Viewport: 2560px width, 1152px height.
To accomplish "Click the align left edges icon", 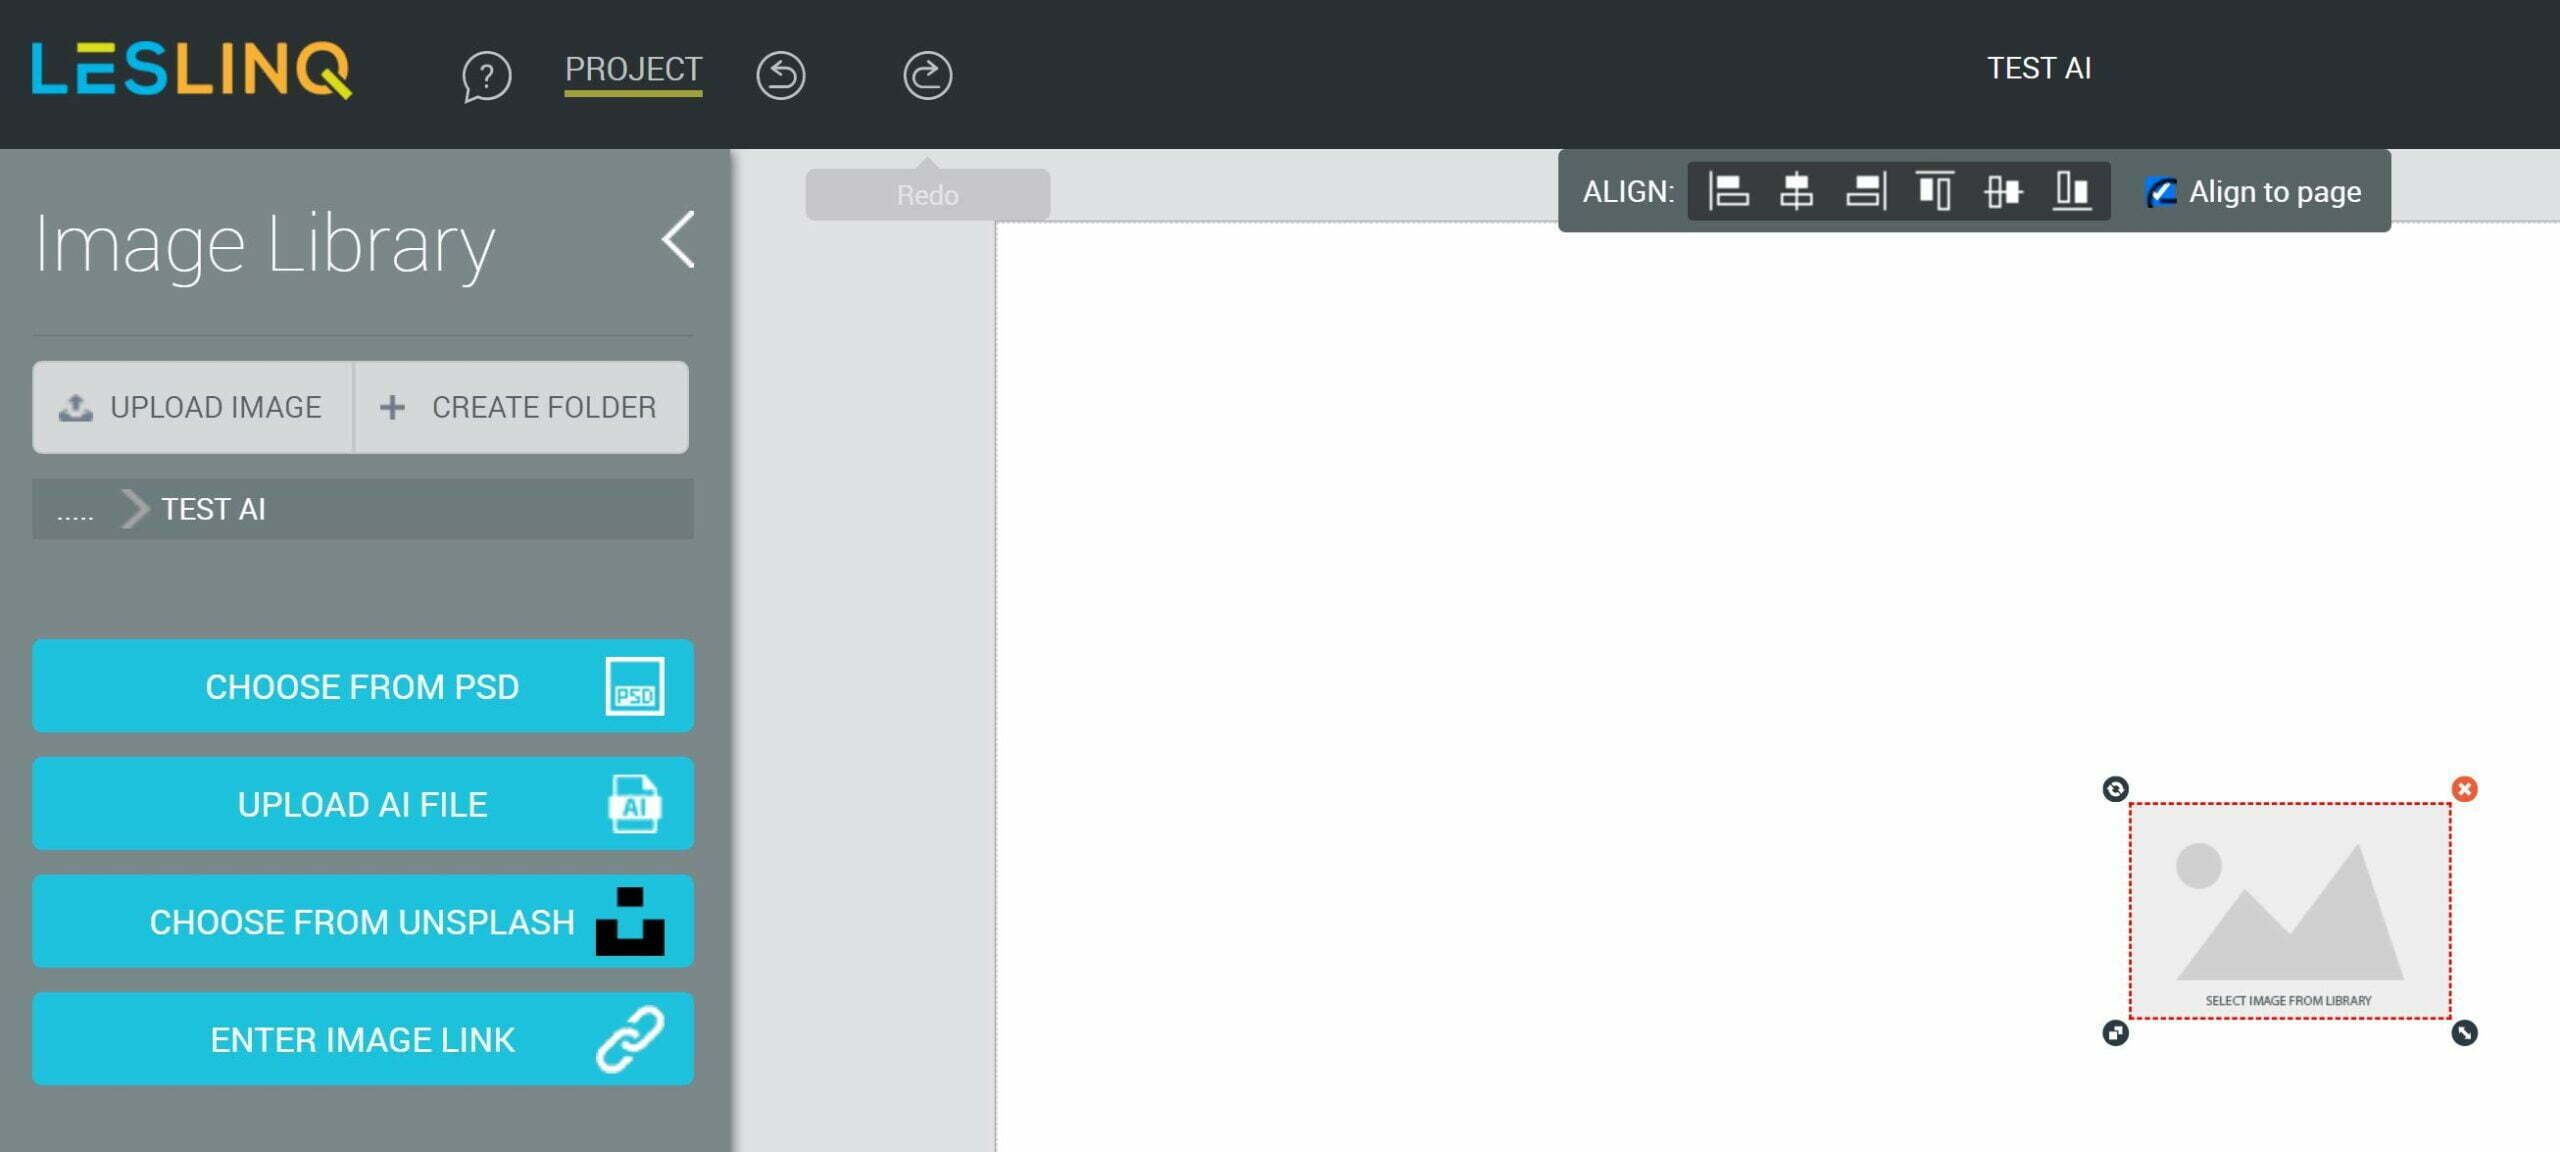I will 1724,191.
